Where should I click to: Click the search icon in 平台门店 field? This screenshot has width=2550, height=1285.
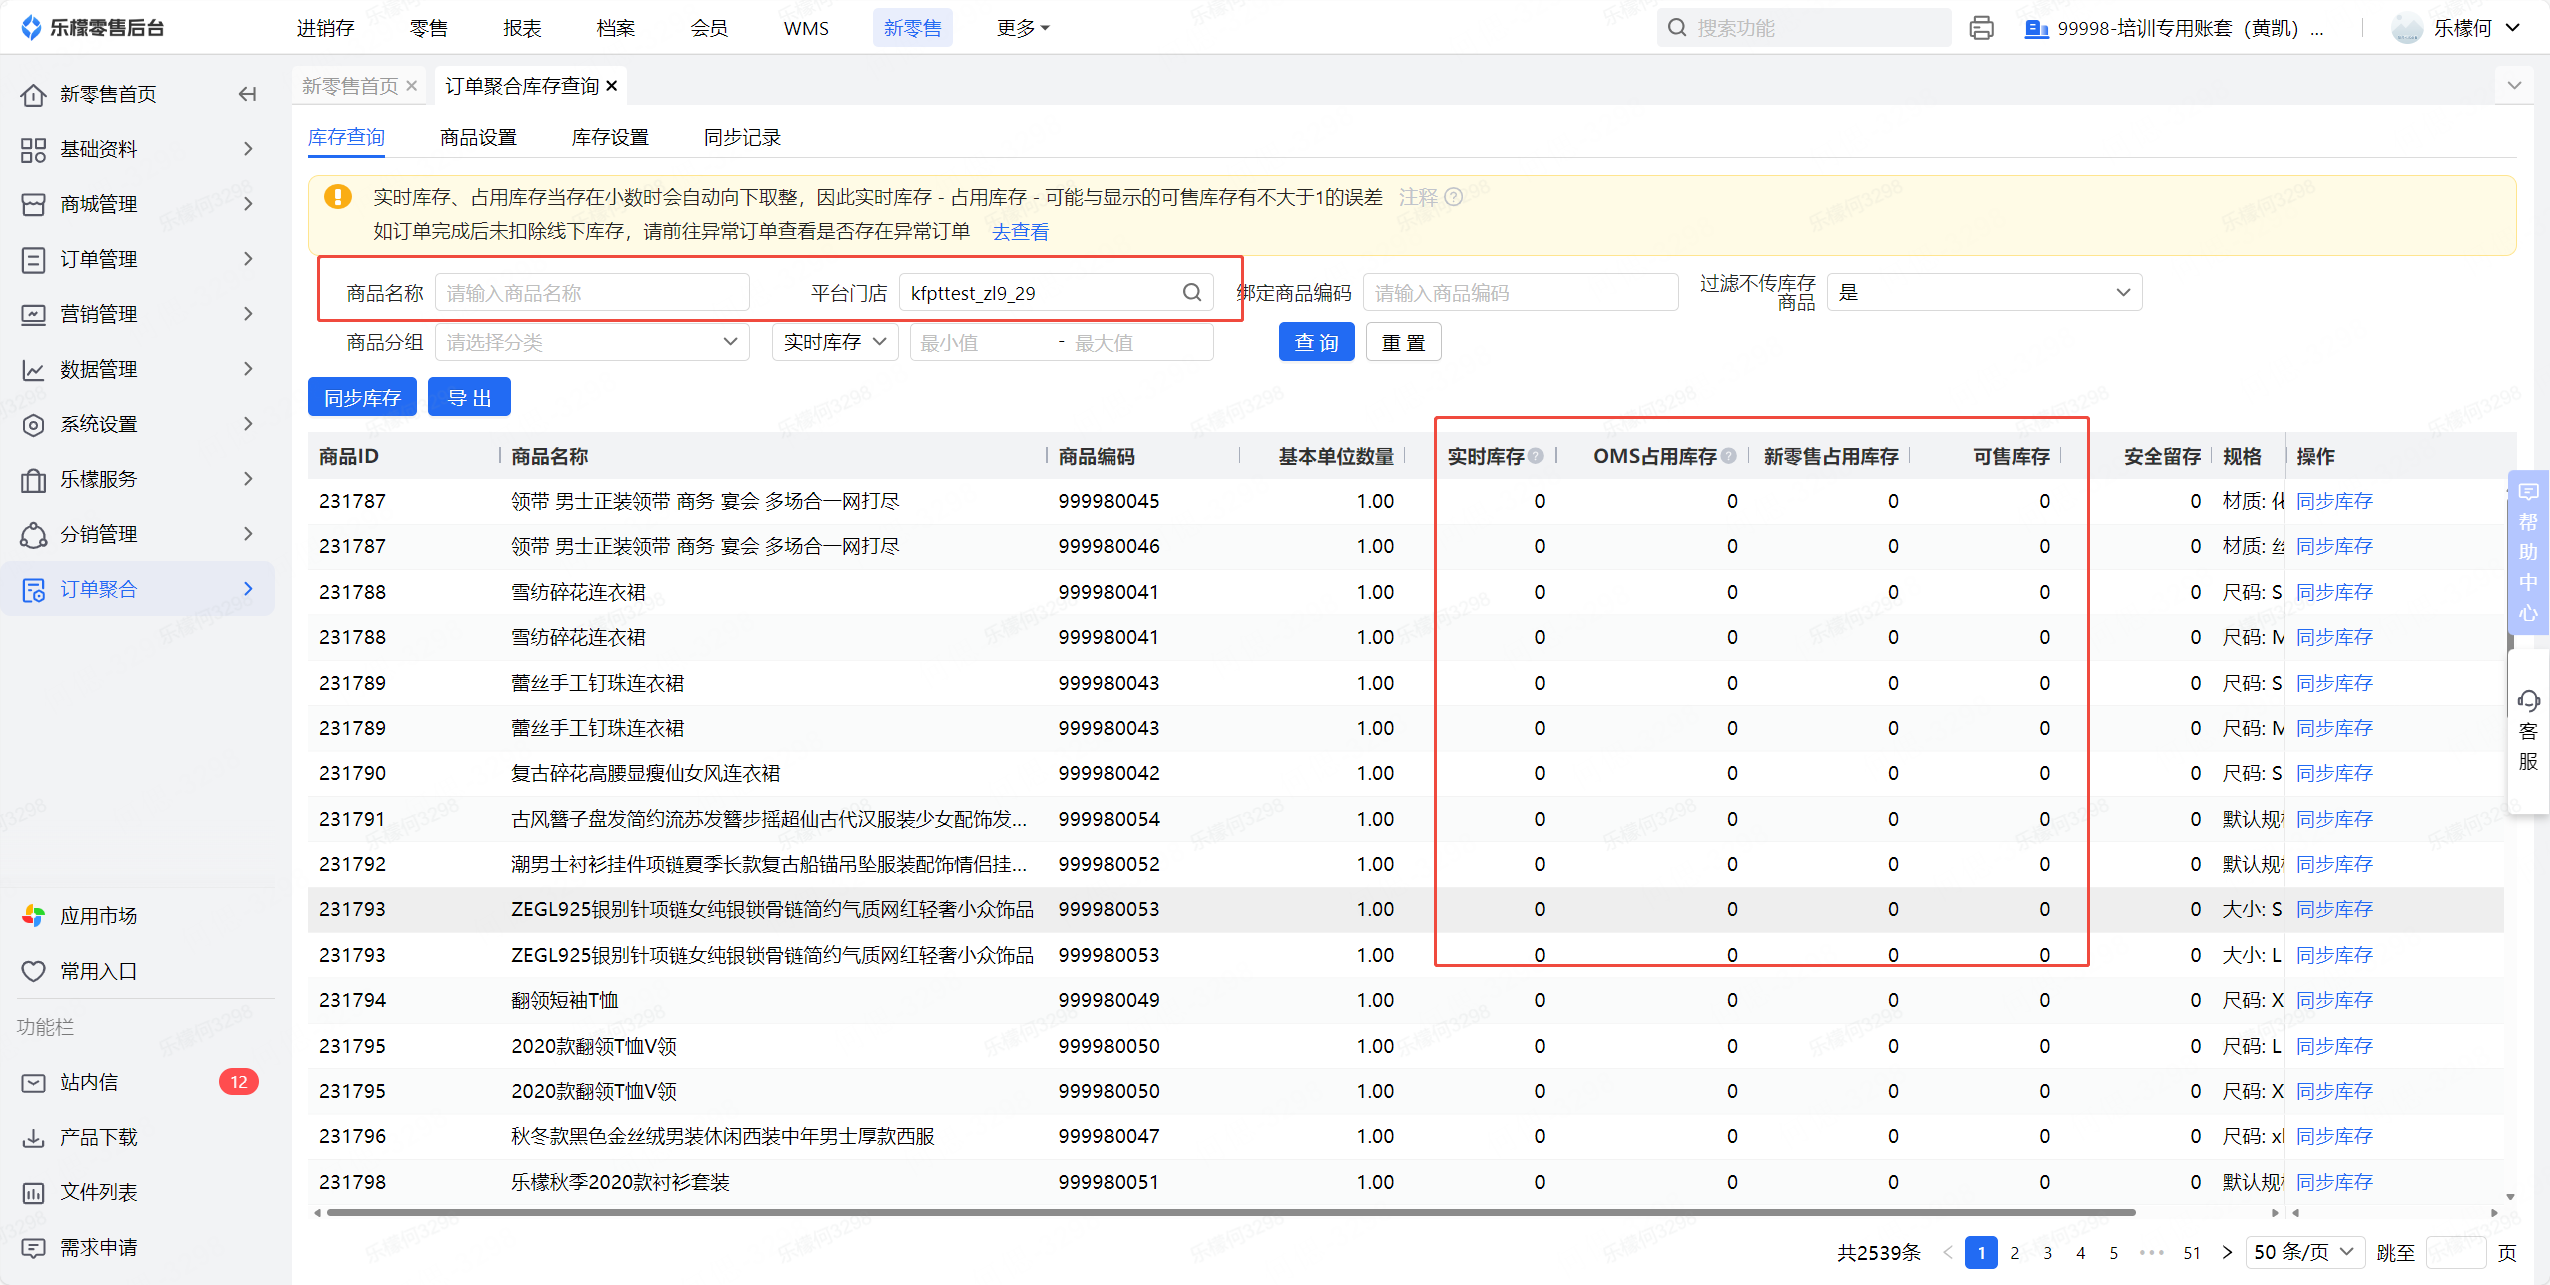point(1191,292)
